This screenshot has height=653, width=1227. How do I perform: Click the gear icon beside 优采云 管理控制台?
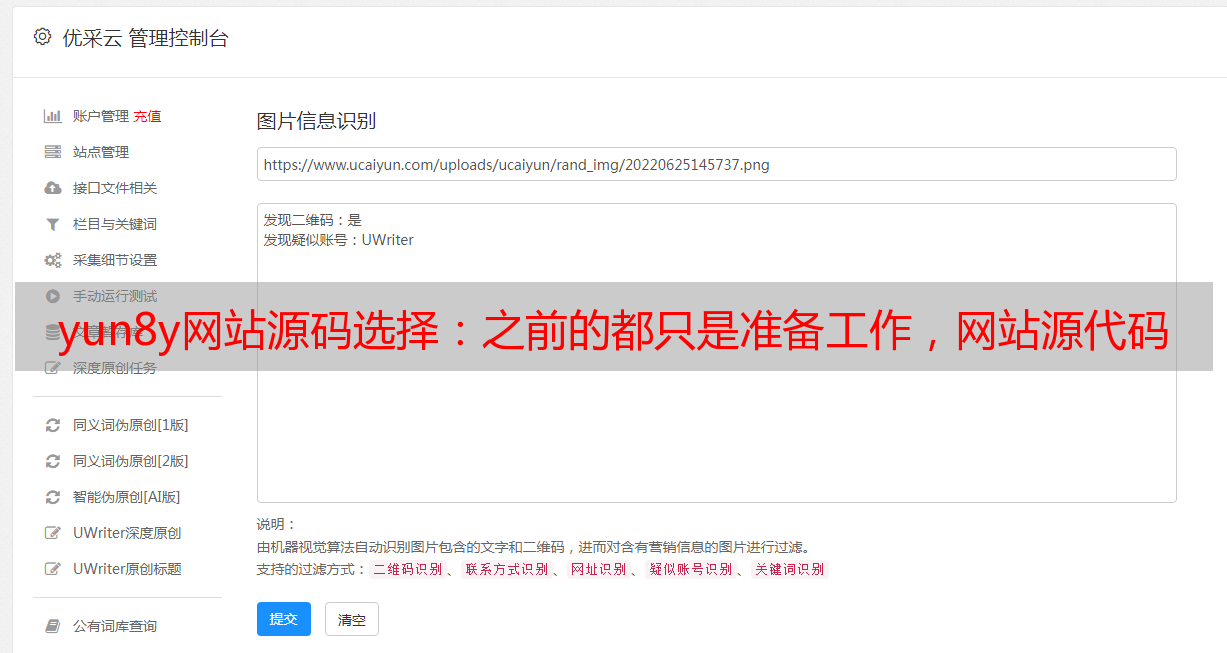tap(42, 37)
